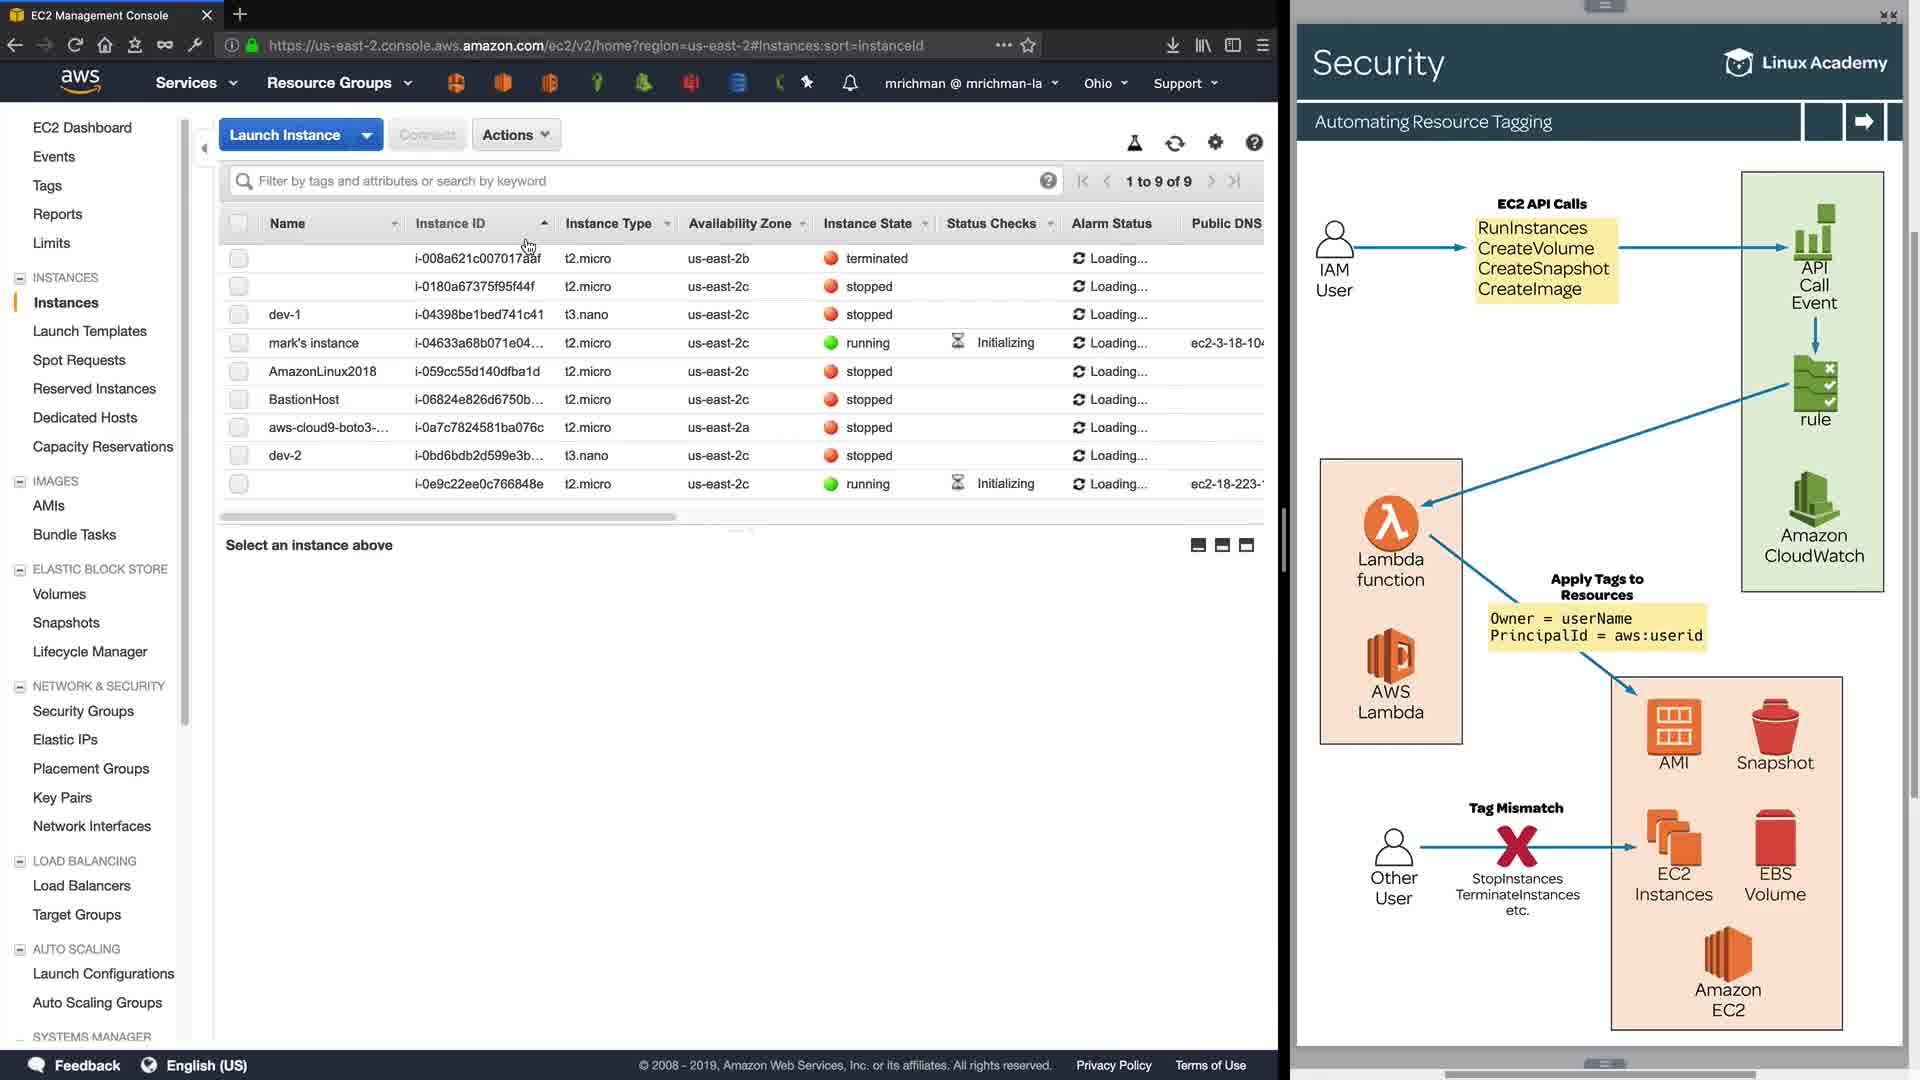Open the help question mark icon
This screenshot has height=1080, width=1920.
click(x=1254, y=143)
